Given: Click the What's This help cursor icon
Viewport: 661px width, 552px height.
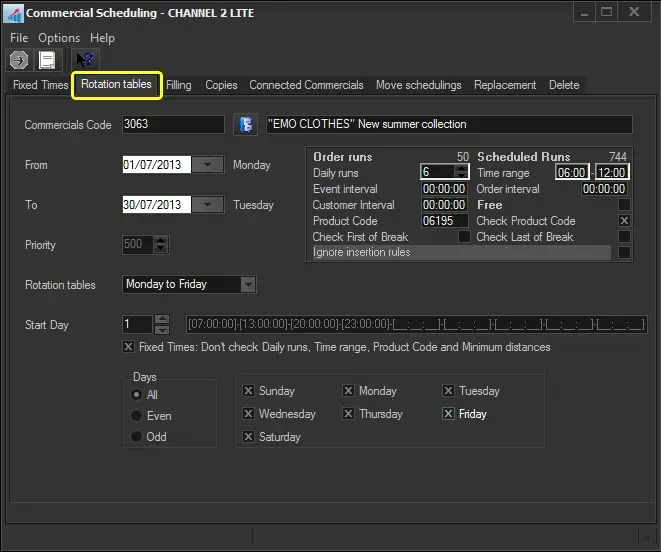Looking at the screenshot, I should click(86, 61).
